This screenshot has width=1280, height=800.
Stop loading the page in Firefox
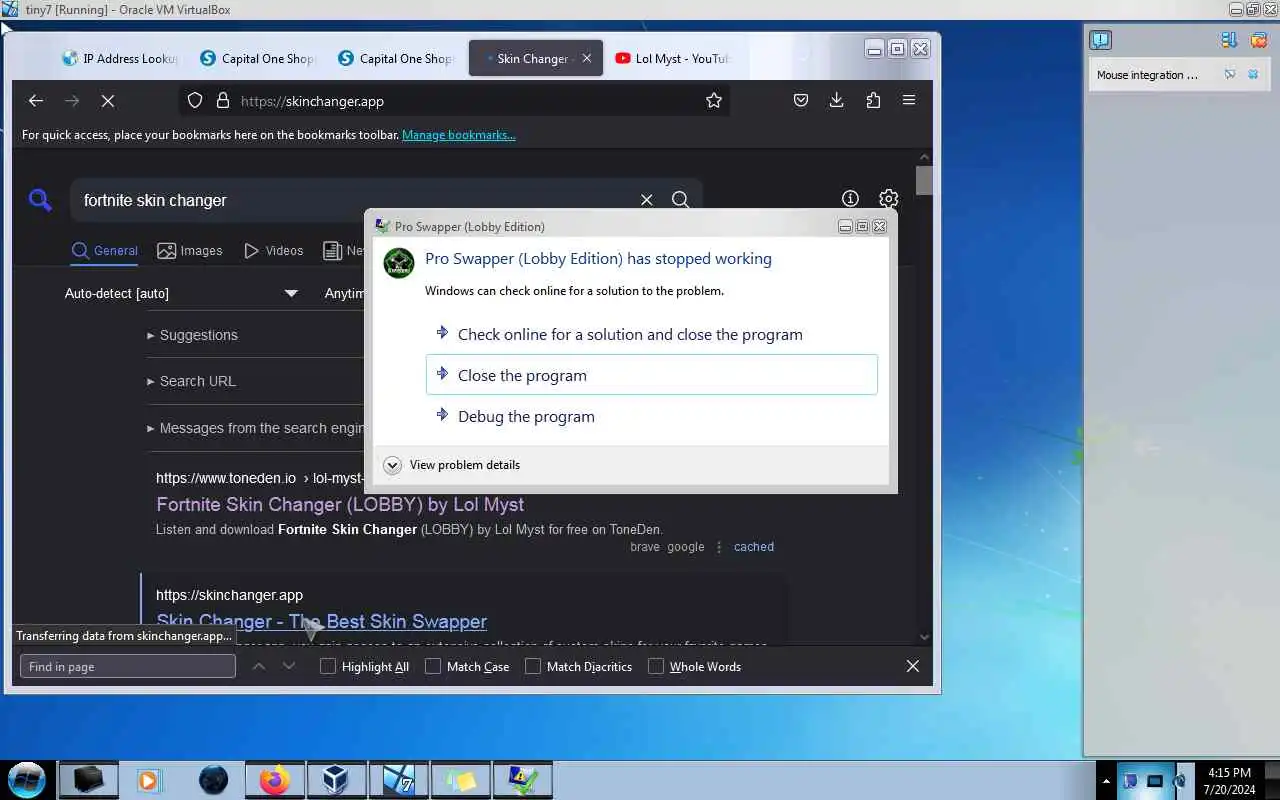[x=108, y=100]
